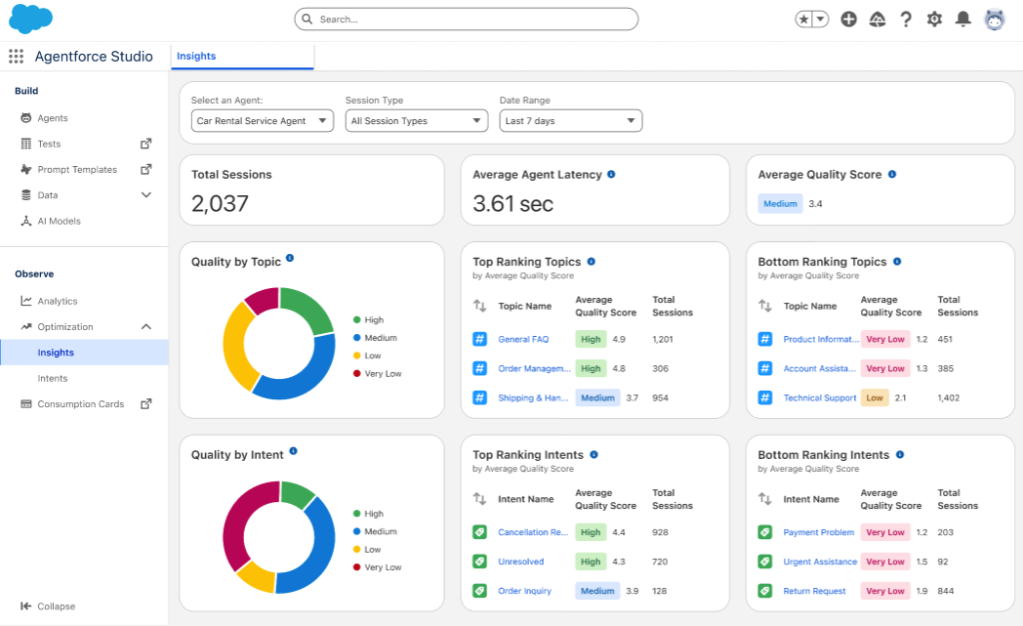Open the General FAQ topic link

523,339
